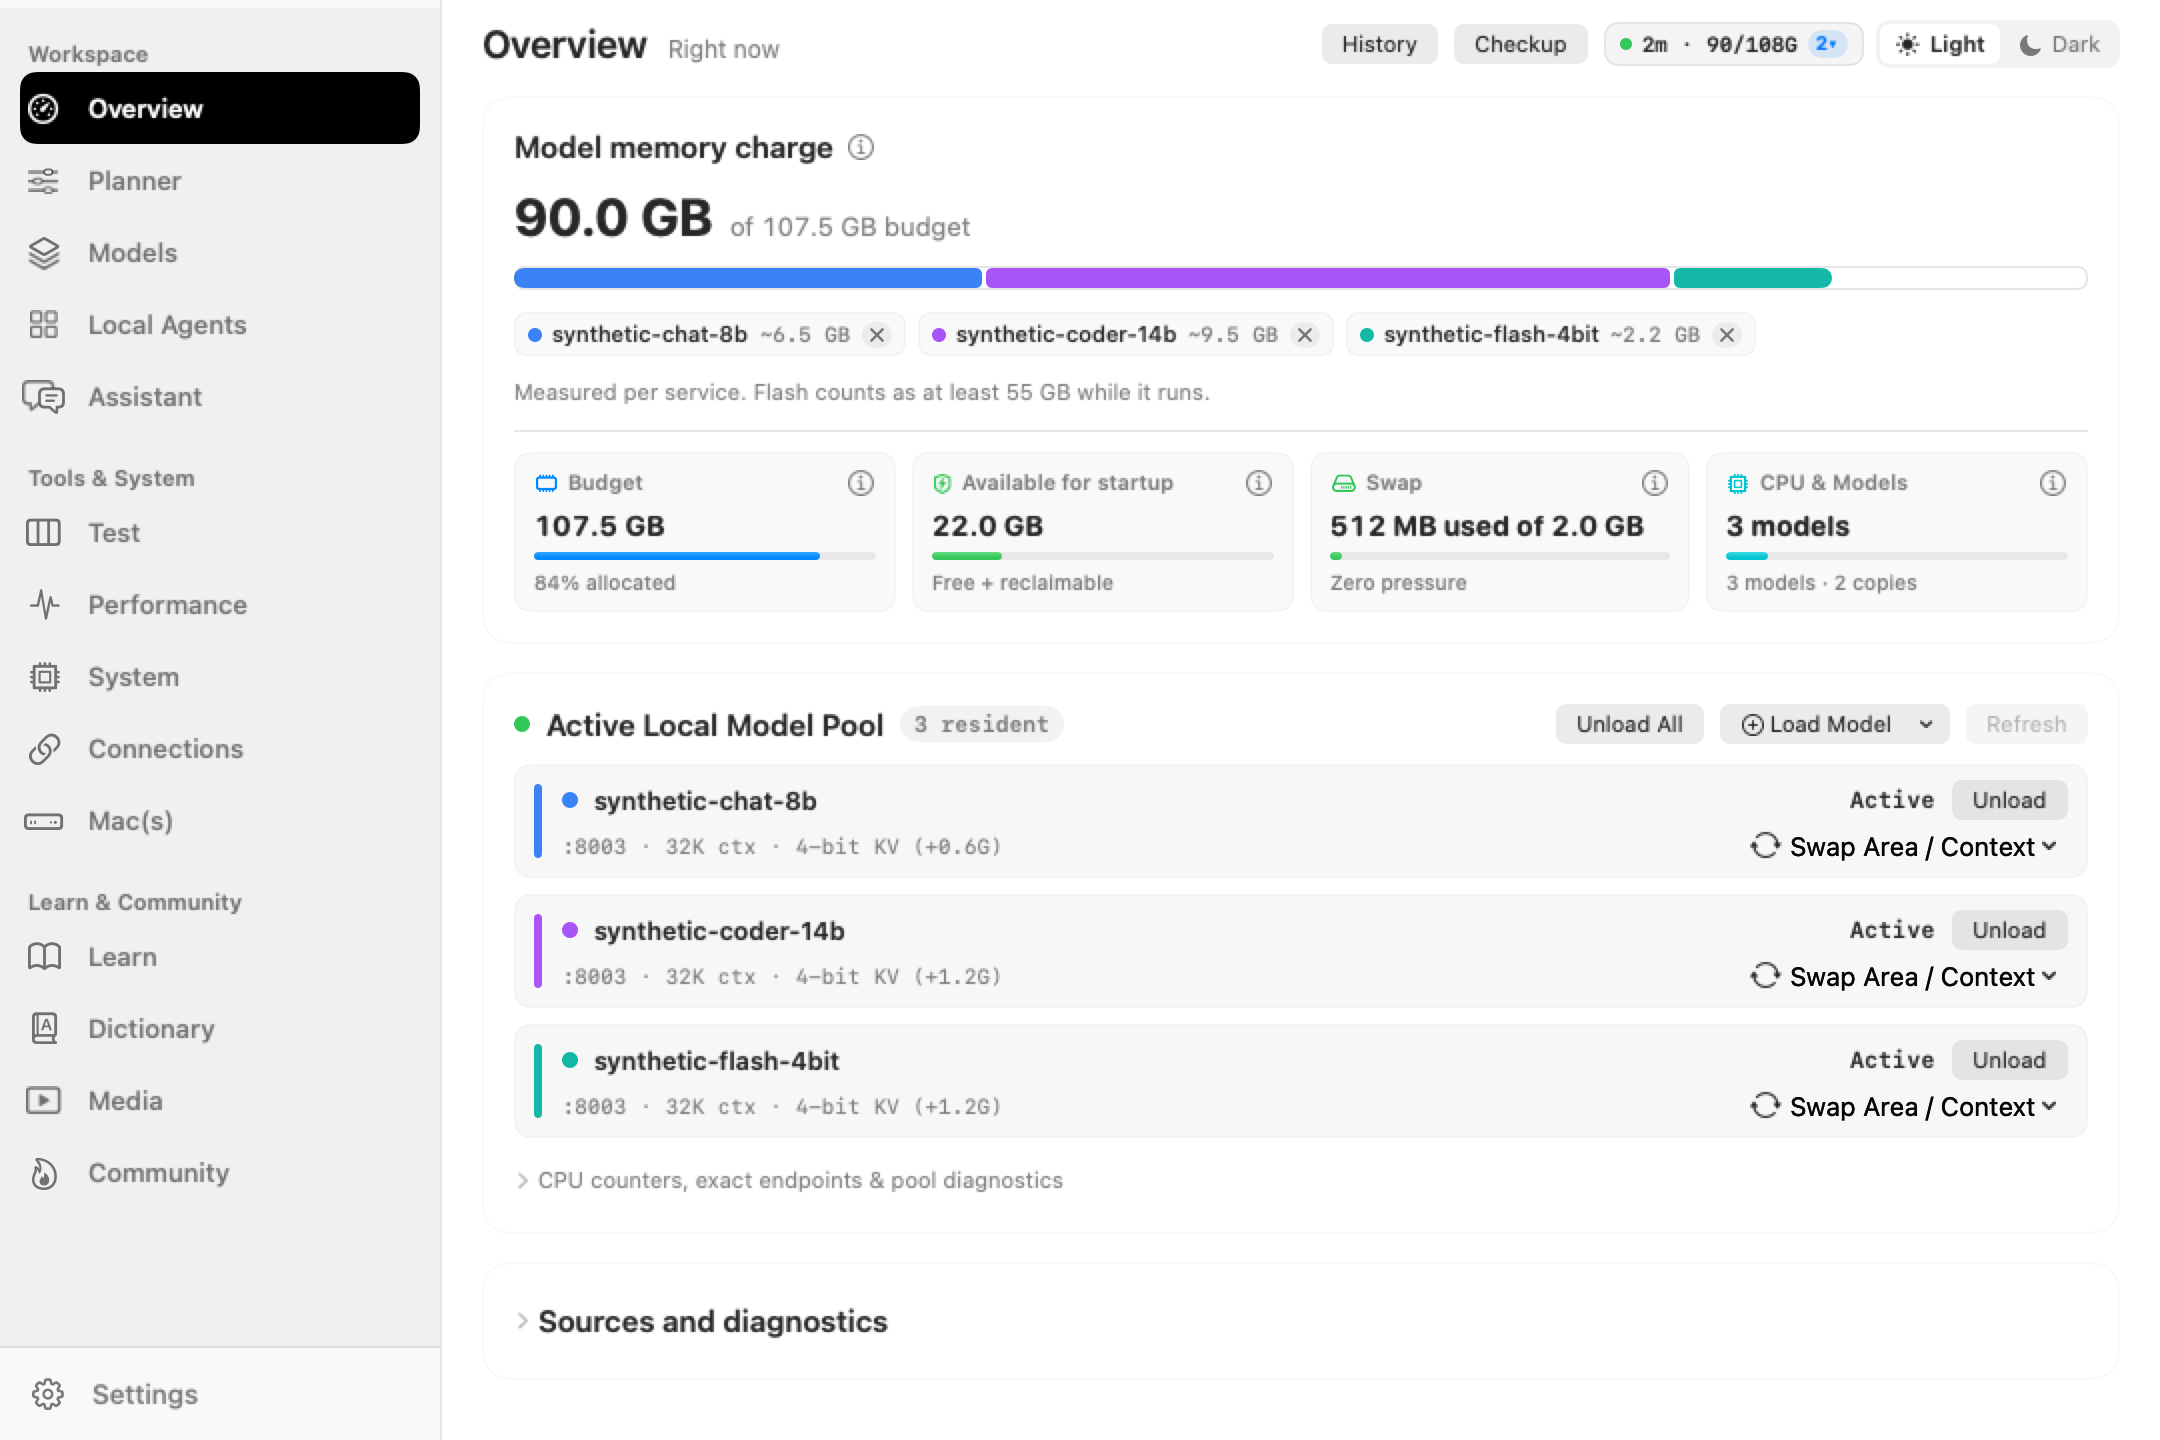Unload the synthetic-chat-8b model
This screenshot has height=1440, width=2160.
point(2009,800)
